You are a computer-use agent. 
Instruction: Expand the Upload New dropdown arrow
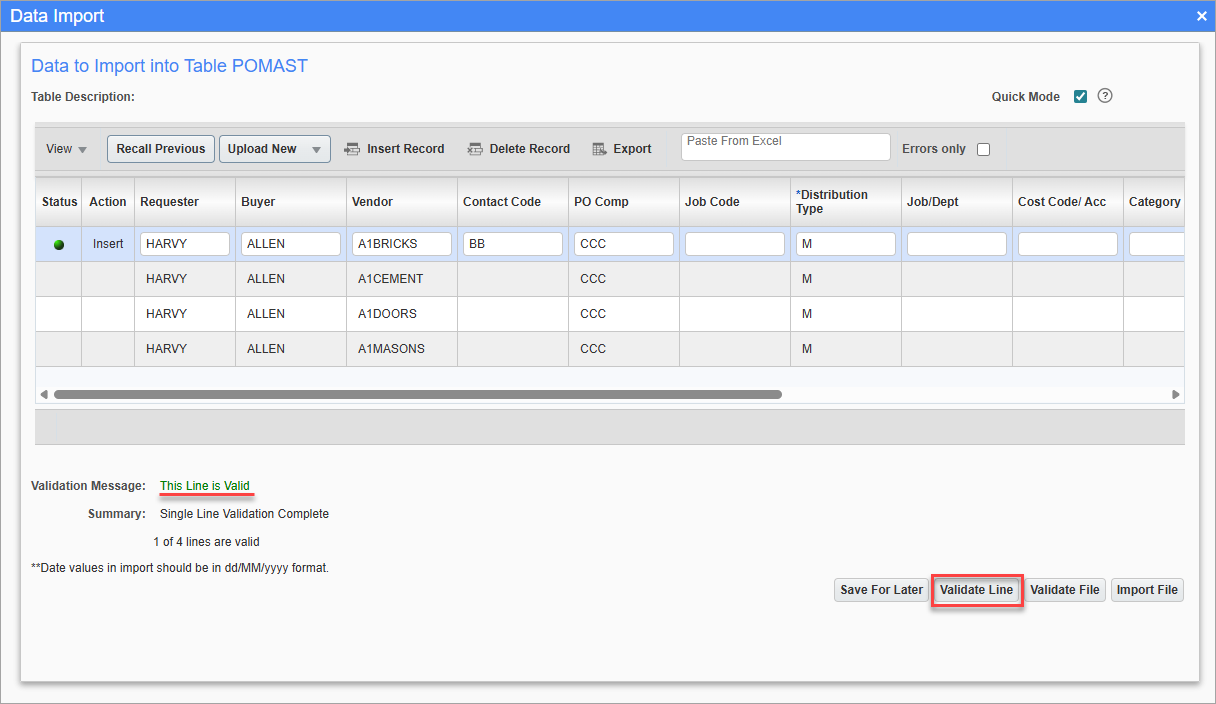pyautogui.click(x=317, y=148)
